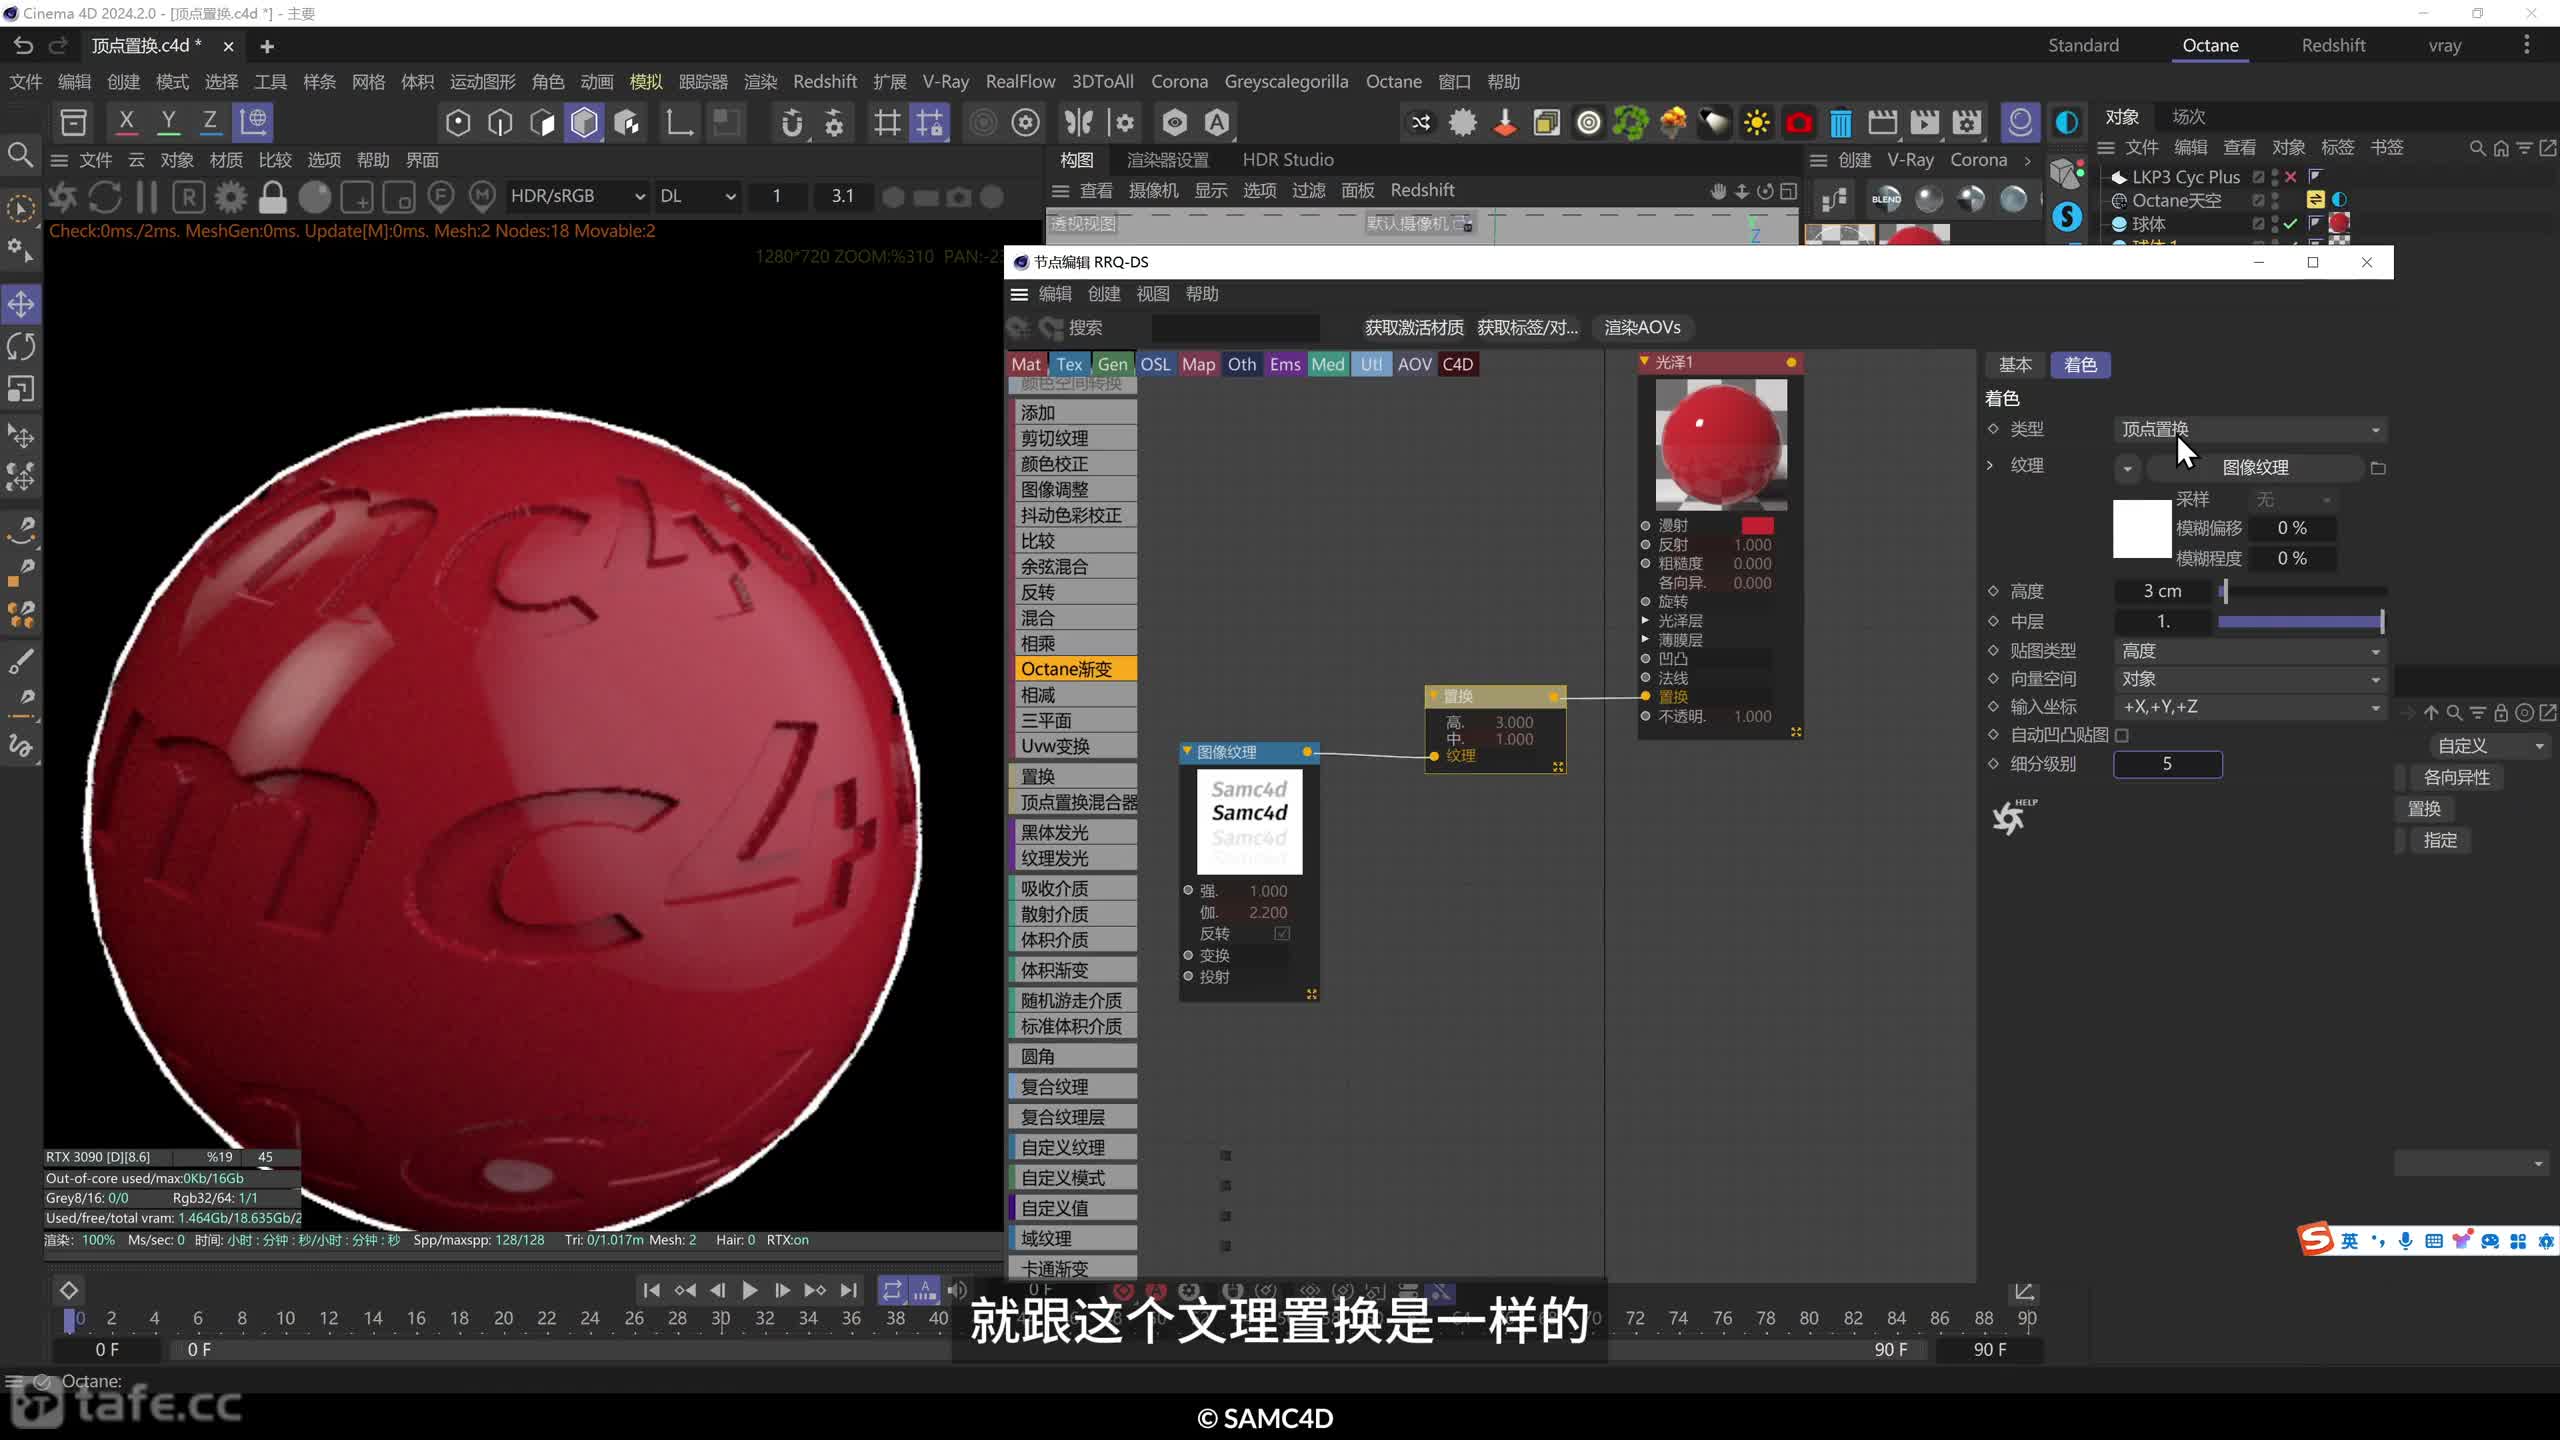2560x1440 pixels.
Task: Open the HDR/sRGB dropdown
Action: 577,196
